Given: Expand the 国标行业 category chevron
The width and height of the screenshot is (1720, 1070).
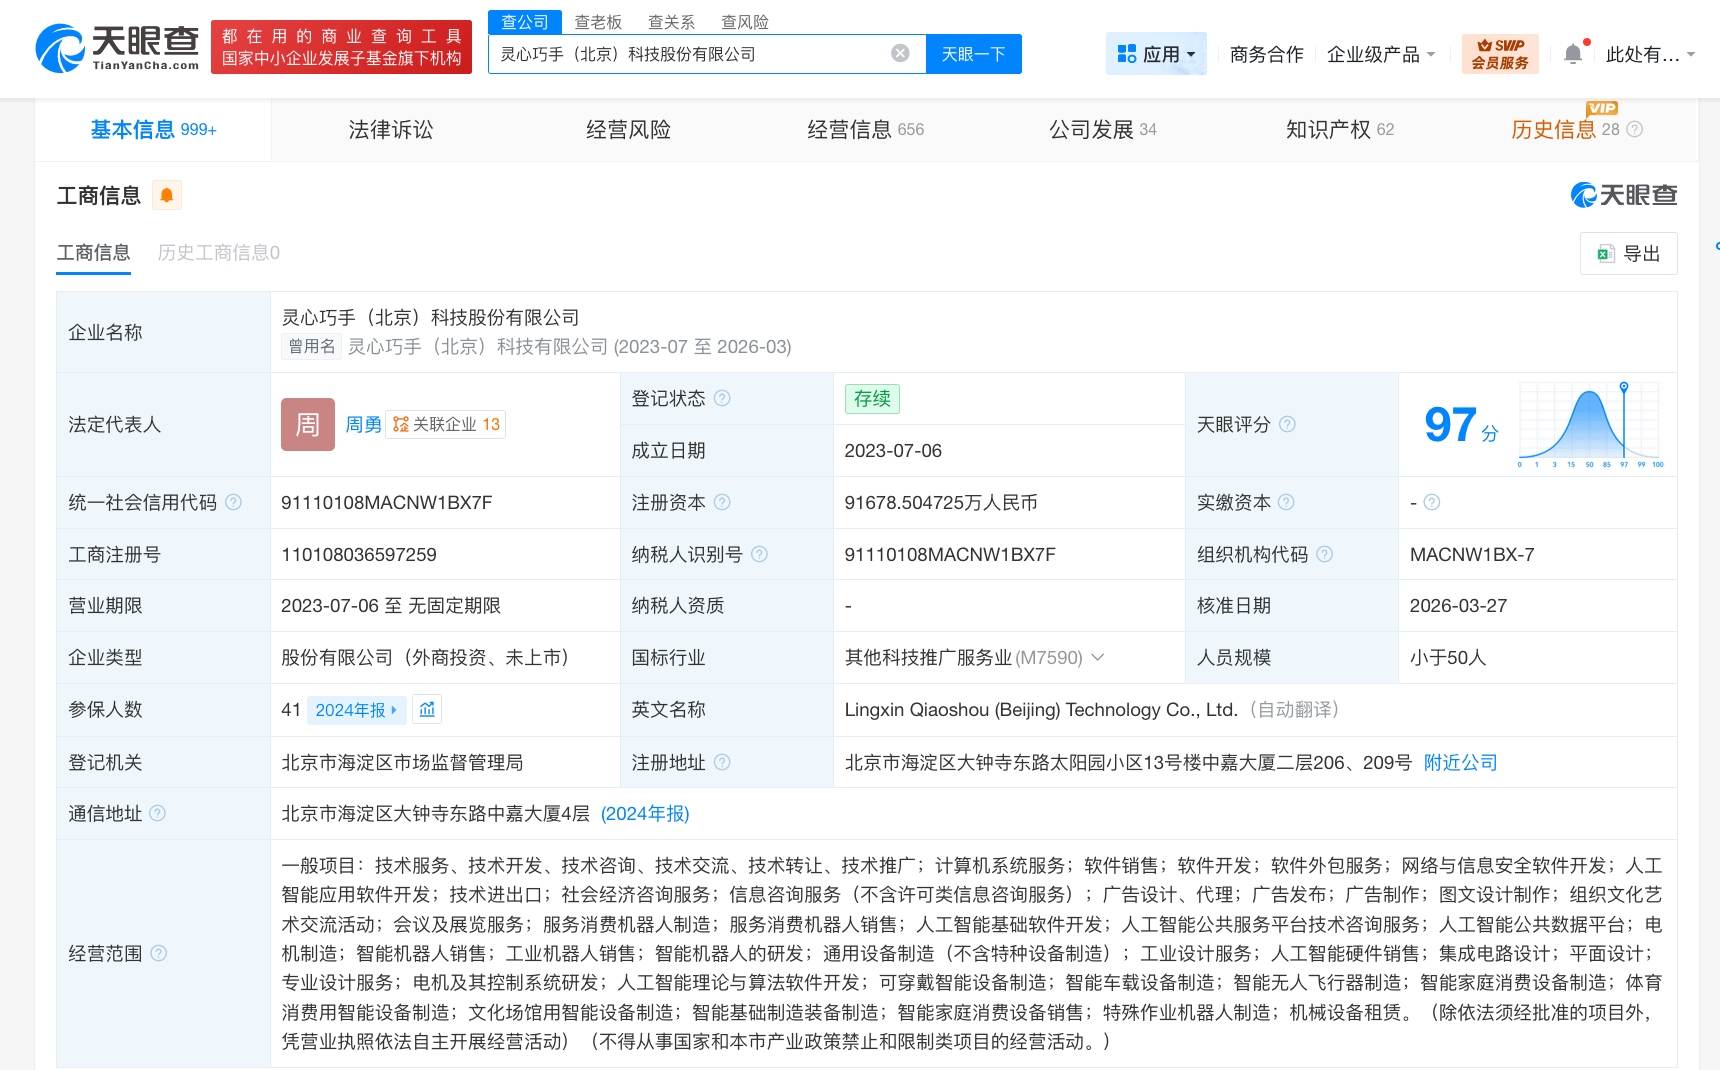Looking at the screenshot, I should click(1097, 657).
